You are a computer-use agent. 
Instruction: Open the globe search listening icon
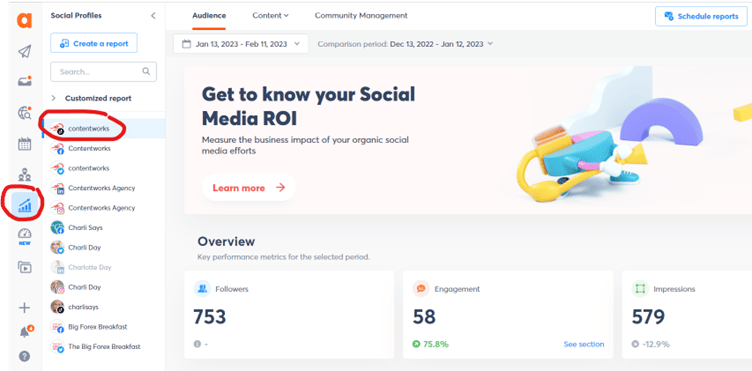coord(24,113)
